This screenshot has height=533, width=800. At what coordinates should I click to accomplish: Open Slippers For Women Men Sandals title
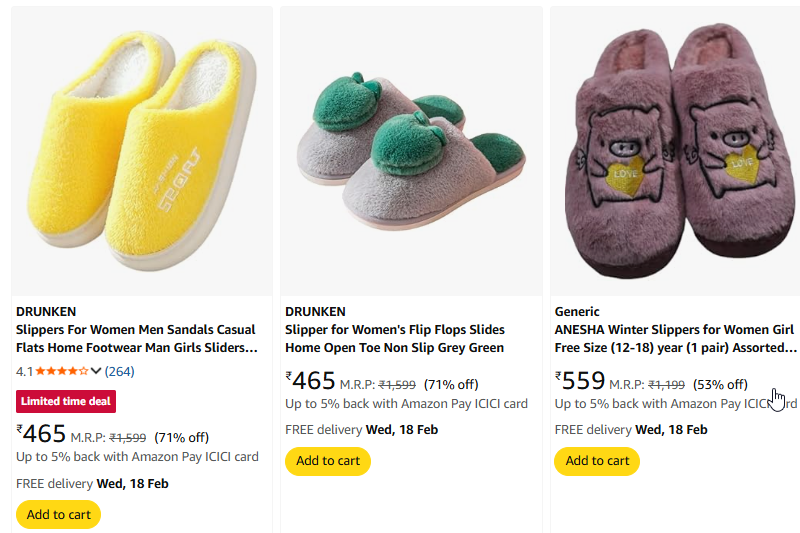(136, 339)
